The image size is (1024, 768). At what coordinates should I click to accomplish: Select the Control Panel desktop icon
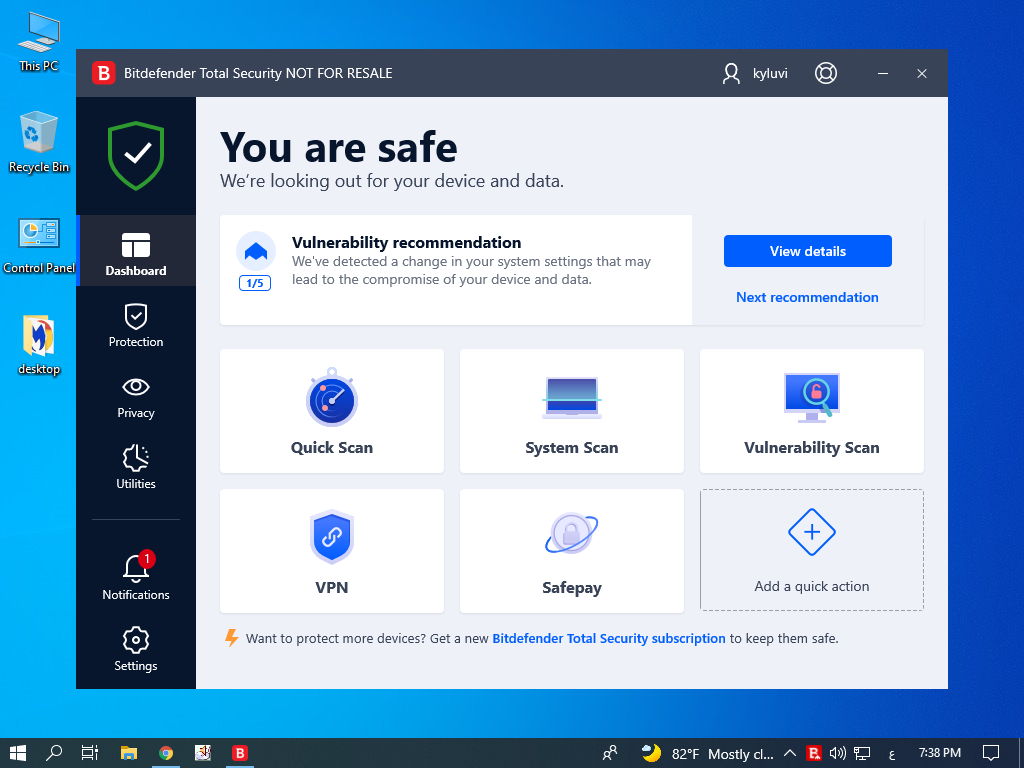click(x=39, y=245)
